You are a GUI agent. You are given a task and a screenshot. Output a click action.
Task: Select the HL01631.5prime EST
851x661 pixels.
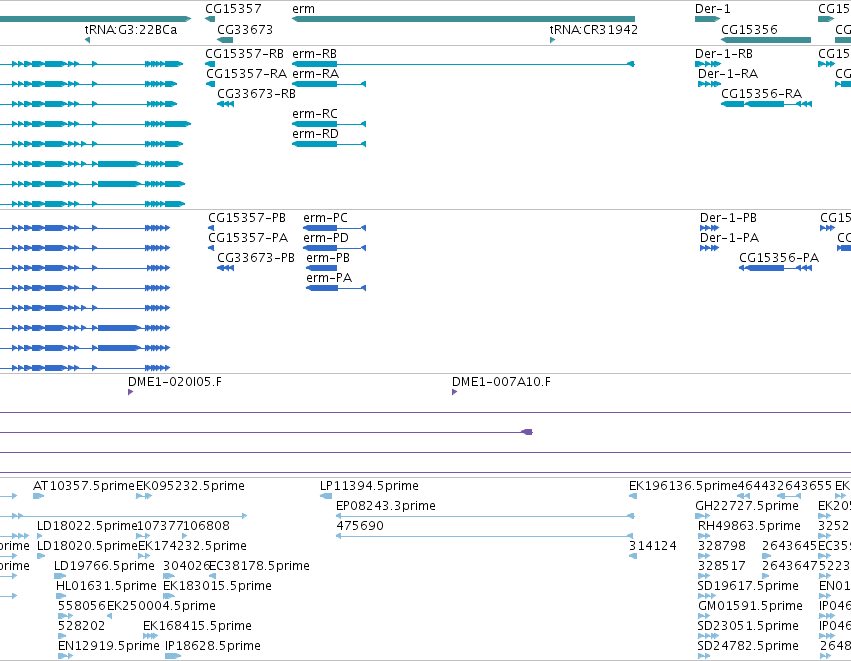[x=61, y=596]
